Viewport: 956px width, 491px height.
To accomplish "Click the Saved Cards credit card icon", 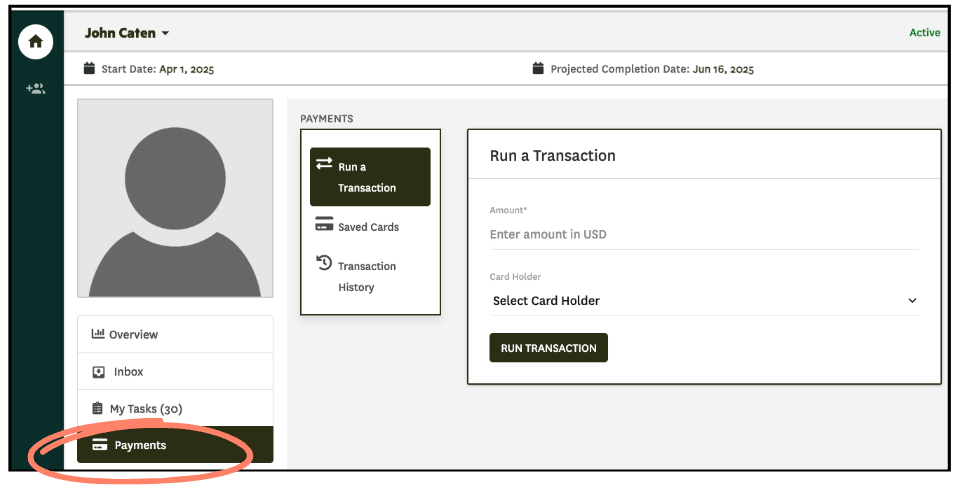I will tap(324, 225).
